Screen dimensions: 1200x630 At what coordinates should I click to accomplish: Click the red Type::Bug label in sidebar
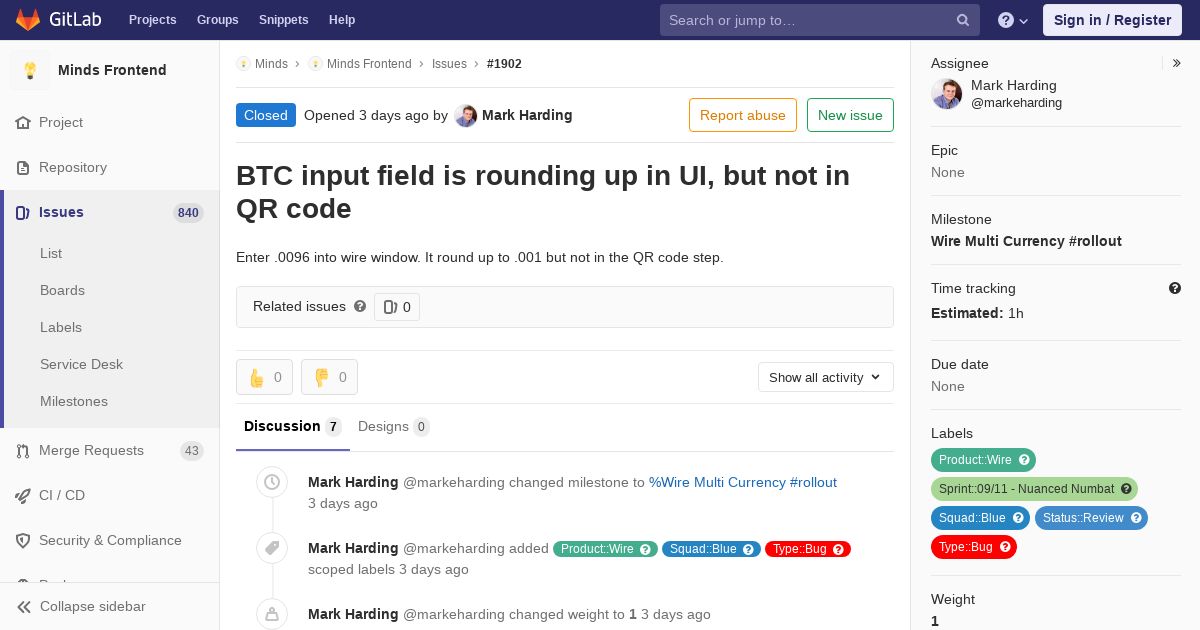974,547
